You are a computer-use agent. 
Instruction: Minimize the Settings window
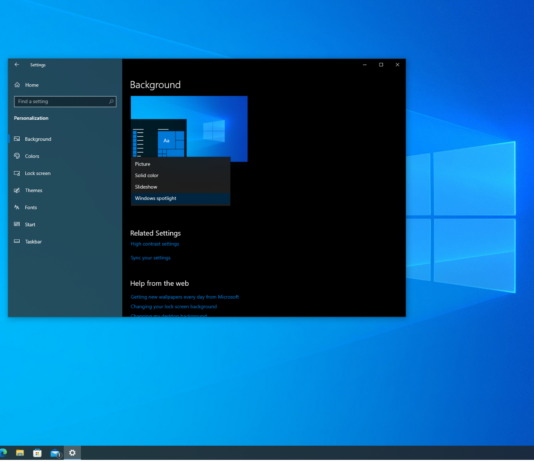point(365,65)
